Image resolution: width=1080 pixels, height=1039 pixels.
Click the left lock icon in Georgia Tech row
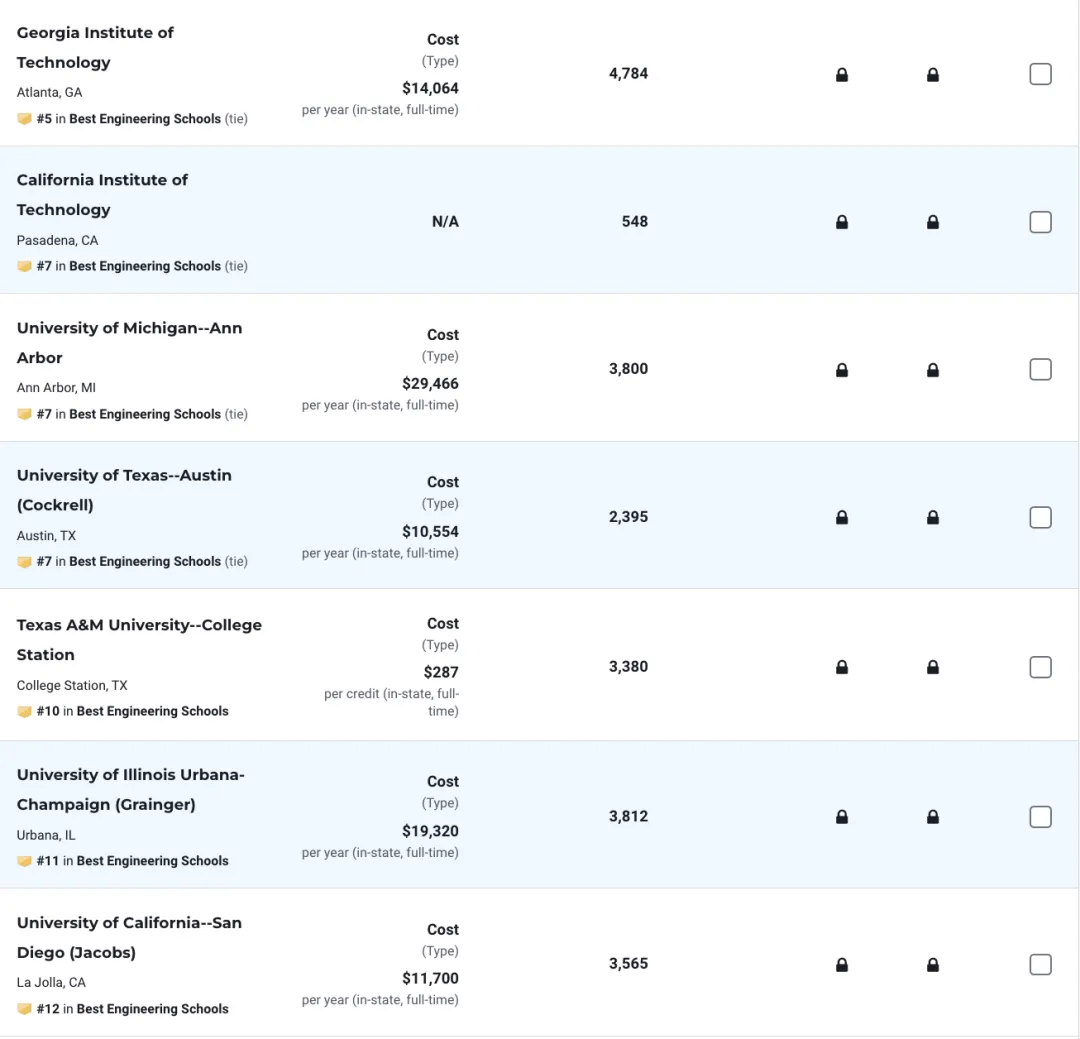pyautogui.click(x=842, y=75)
